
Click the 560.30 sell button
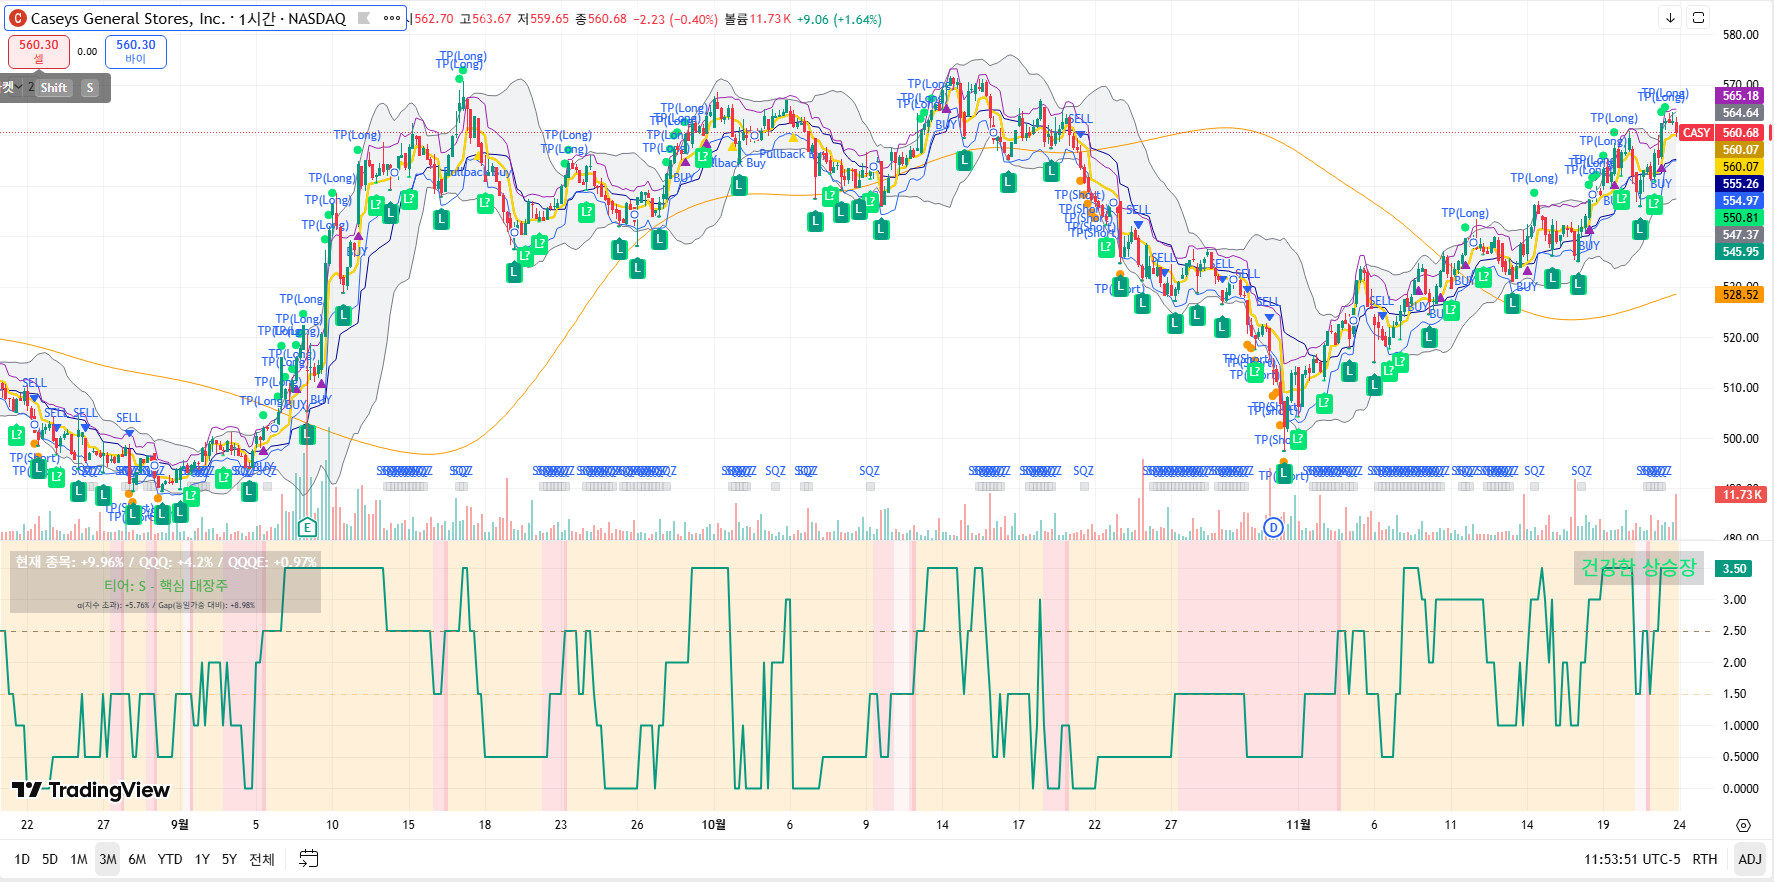[39, 51]
